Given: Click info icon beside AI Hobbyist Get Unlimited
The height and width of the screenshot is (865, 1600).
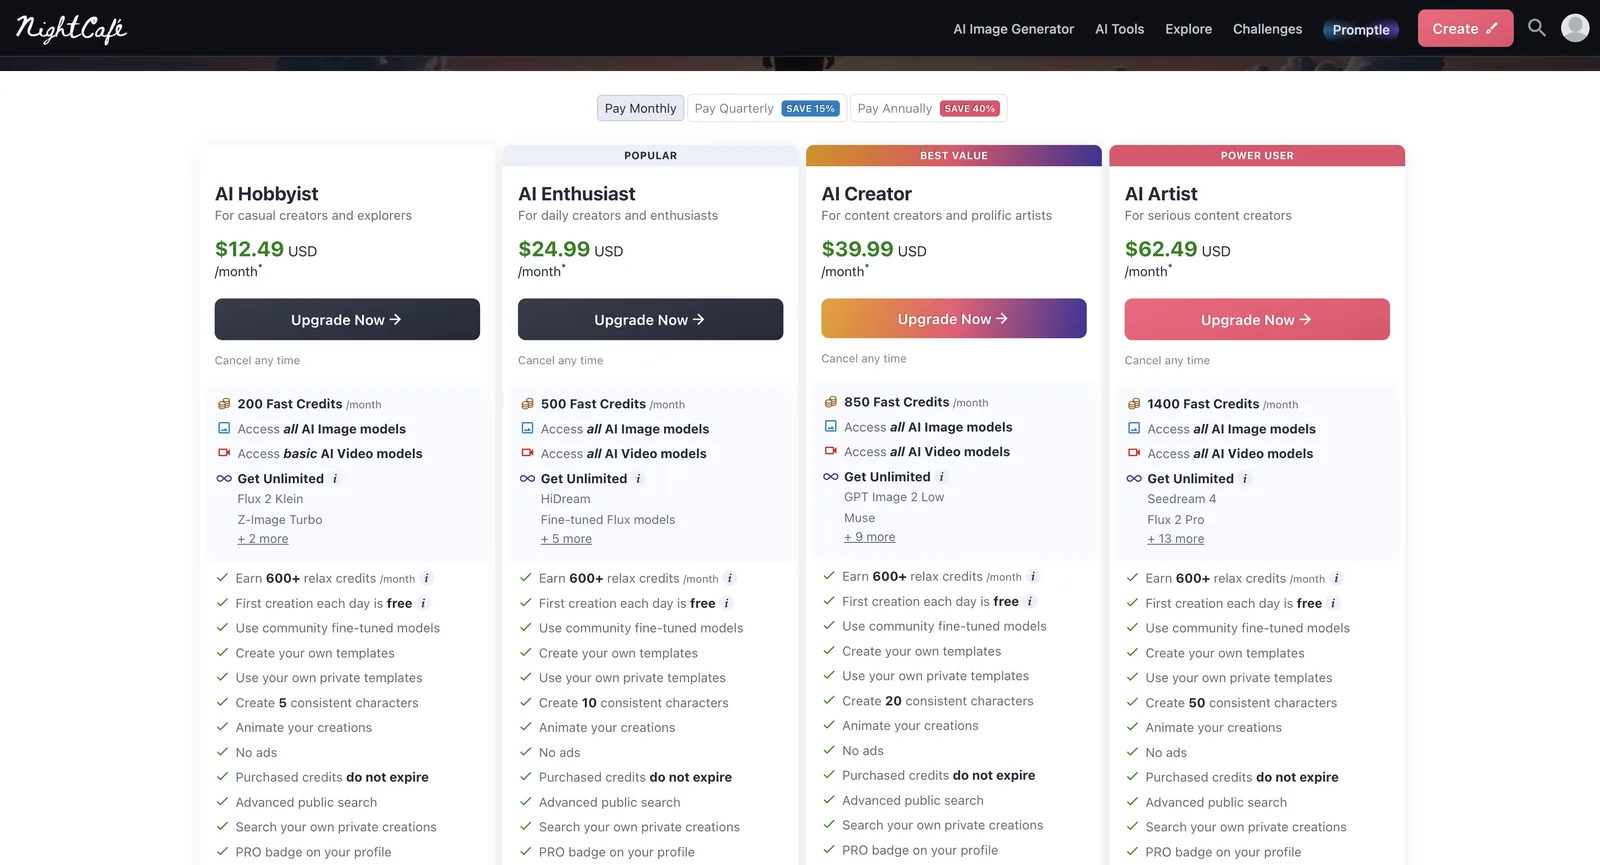Looking at the screenshot, I should (335, 479).
